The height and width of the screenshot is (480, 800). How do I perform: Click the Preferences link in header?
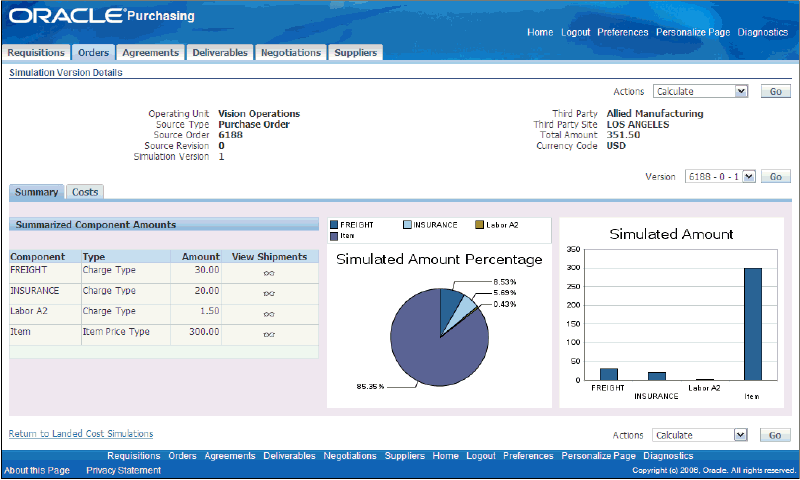(622, 32)
